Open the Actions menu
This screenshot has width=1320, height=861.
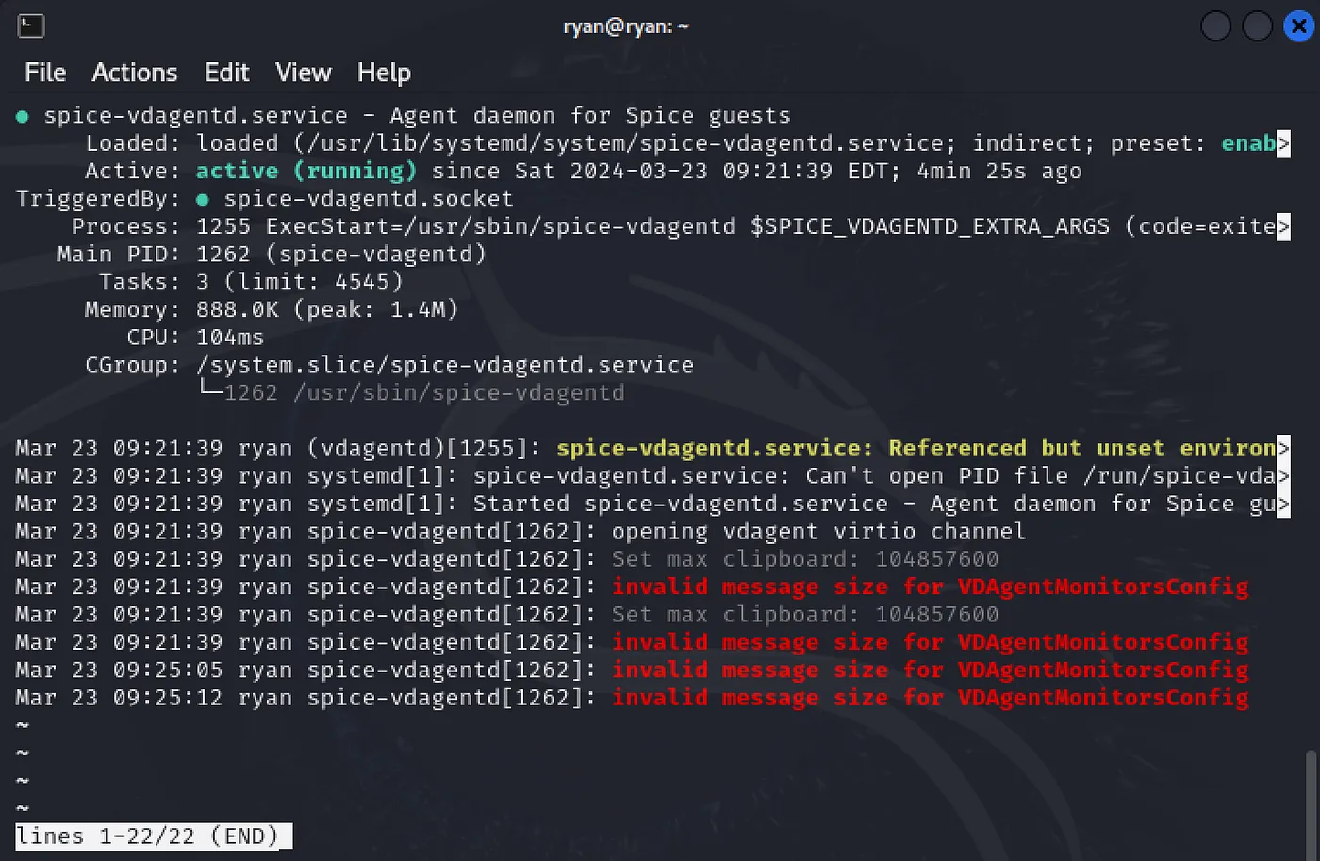(x=134, y=72)
